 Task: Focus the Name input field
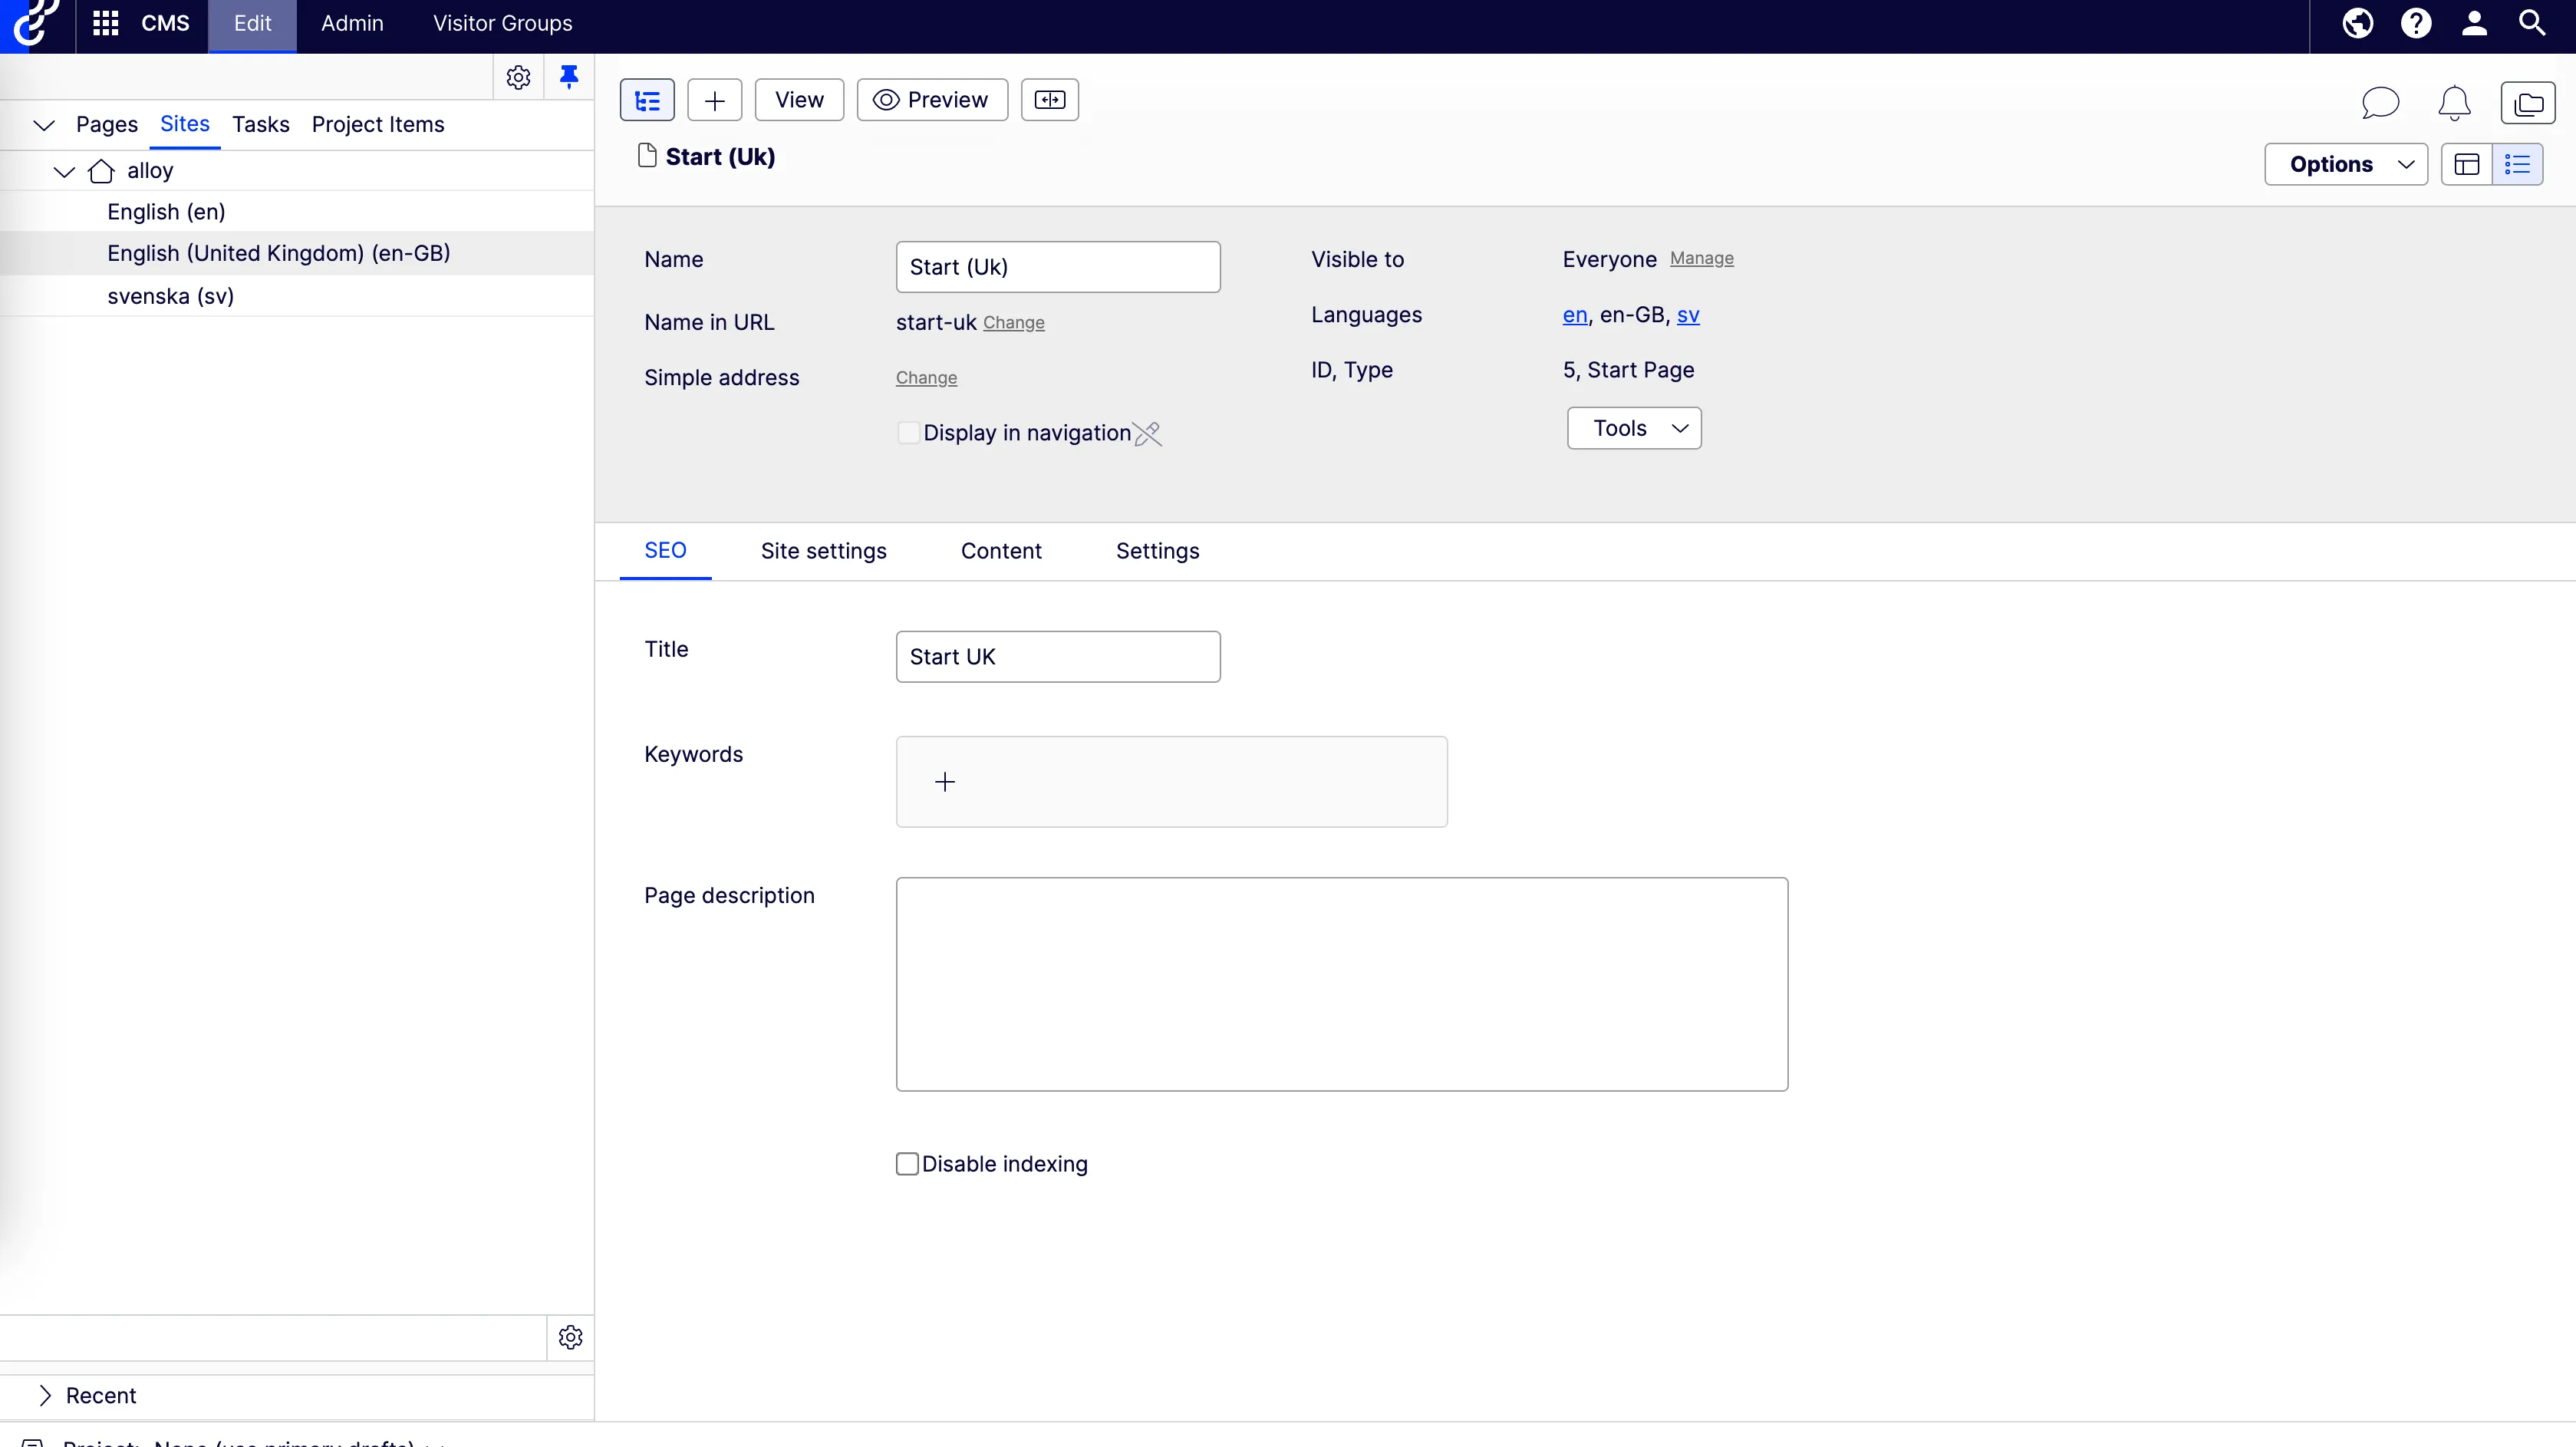point(1058,267)
